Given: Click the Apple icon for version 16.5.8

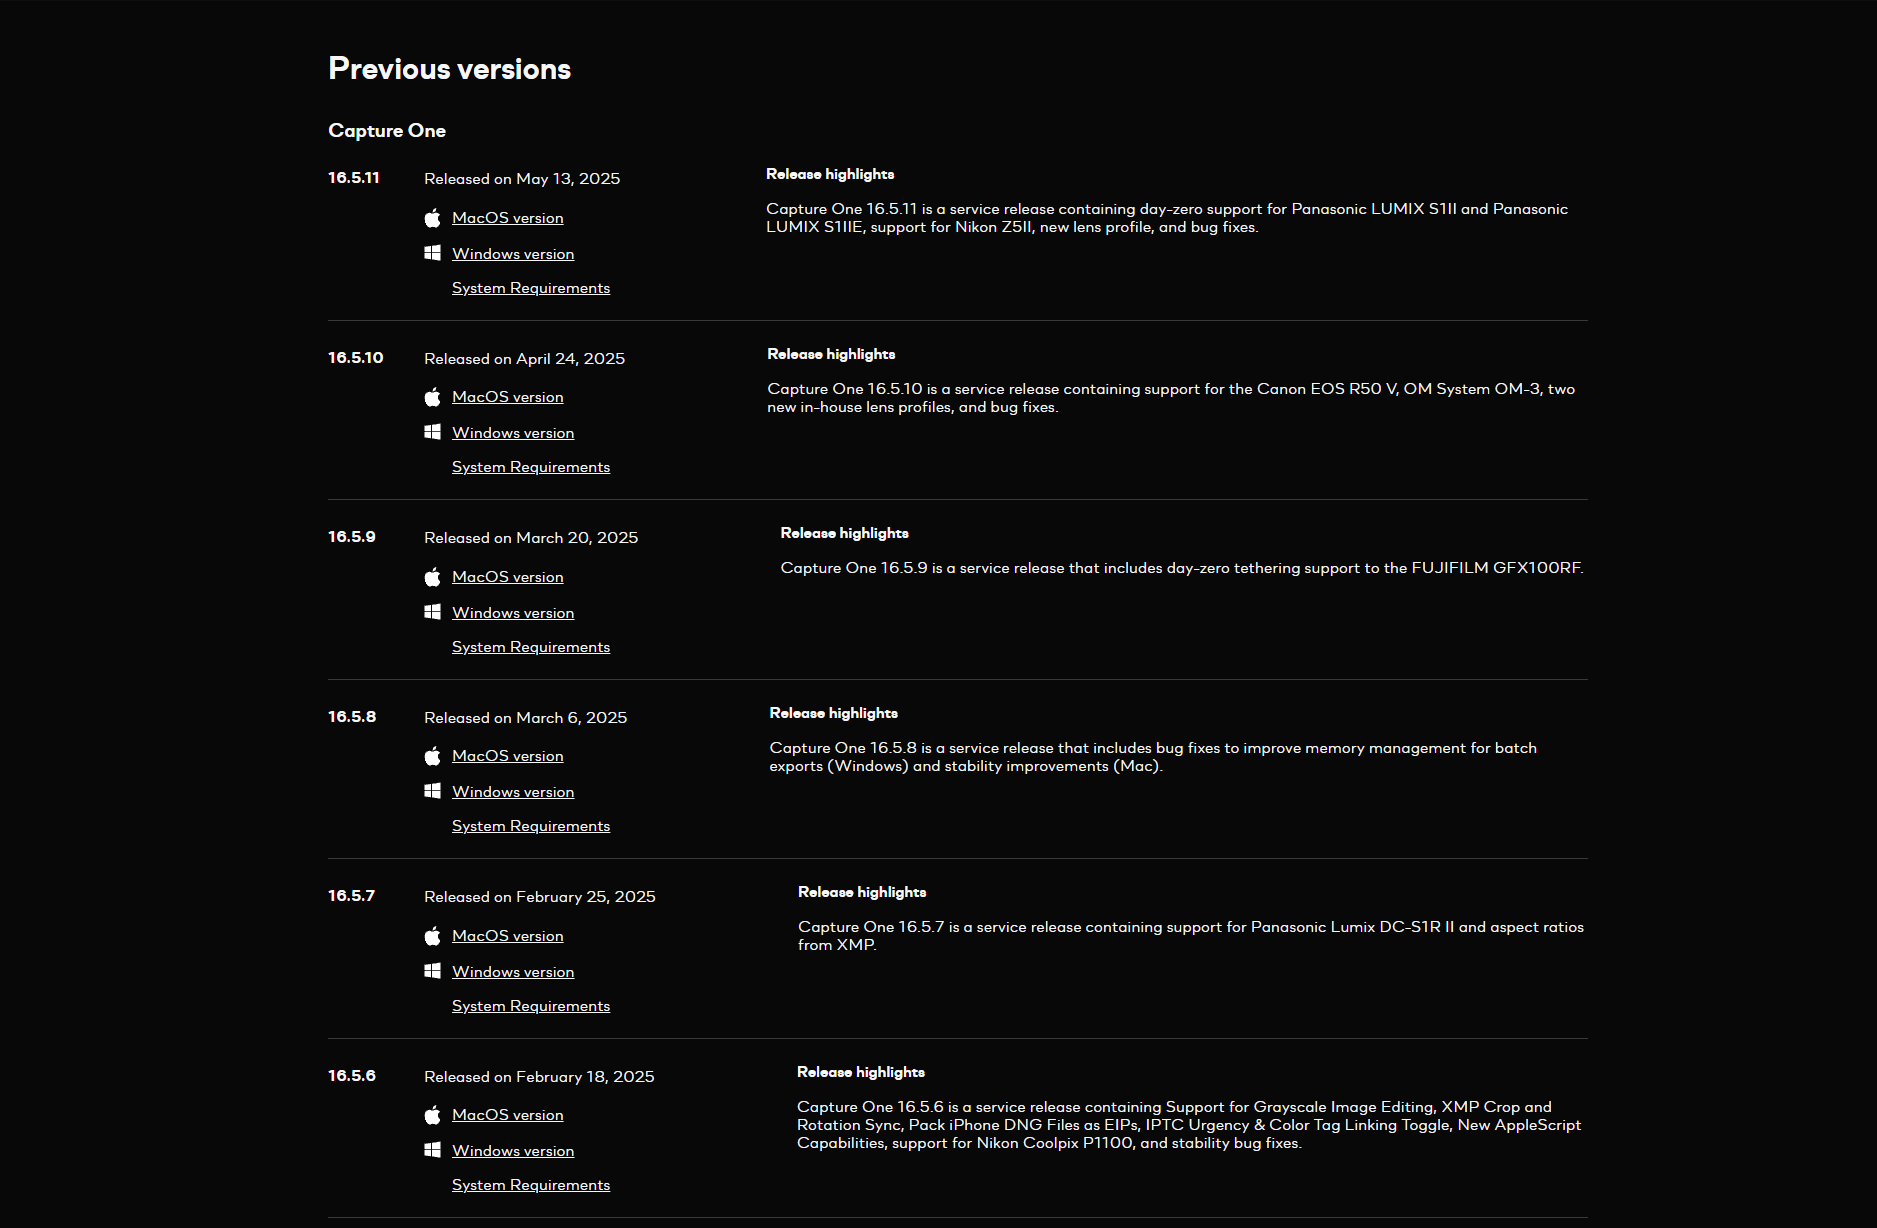Looking at the screenshot, I should coord(432,756).
